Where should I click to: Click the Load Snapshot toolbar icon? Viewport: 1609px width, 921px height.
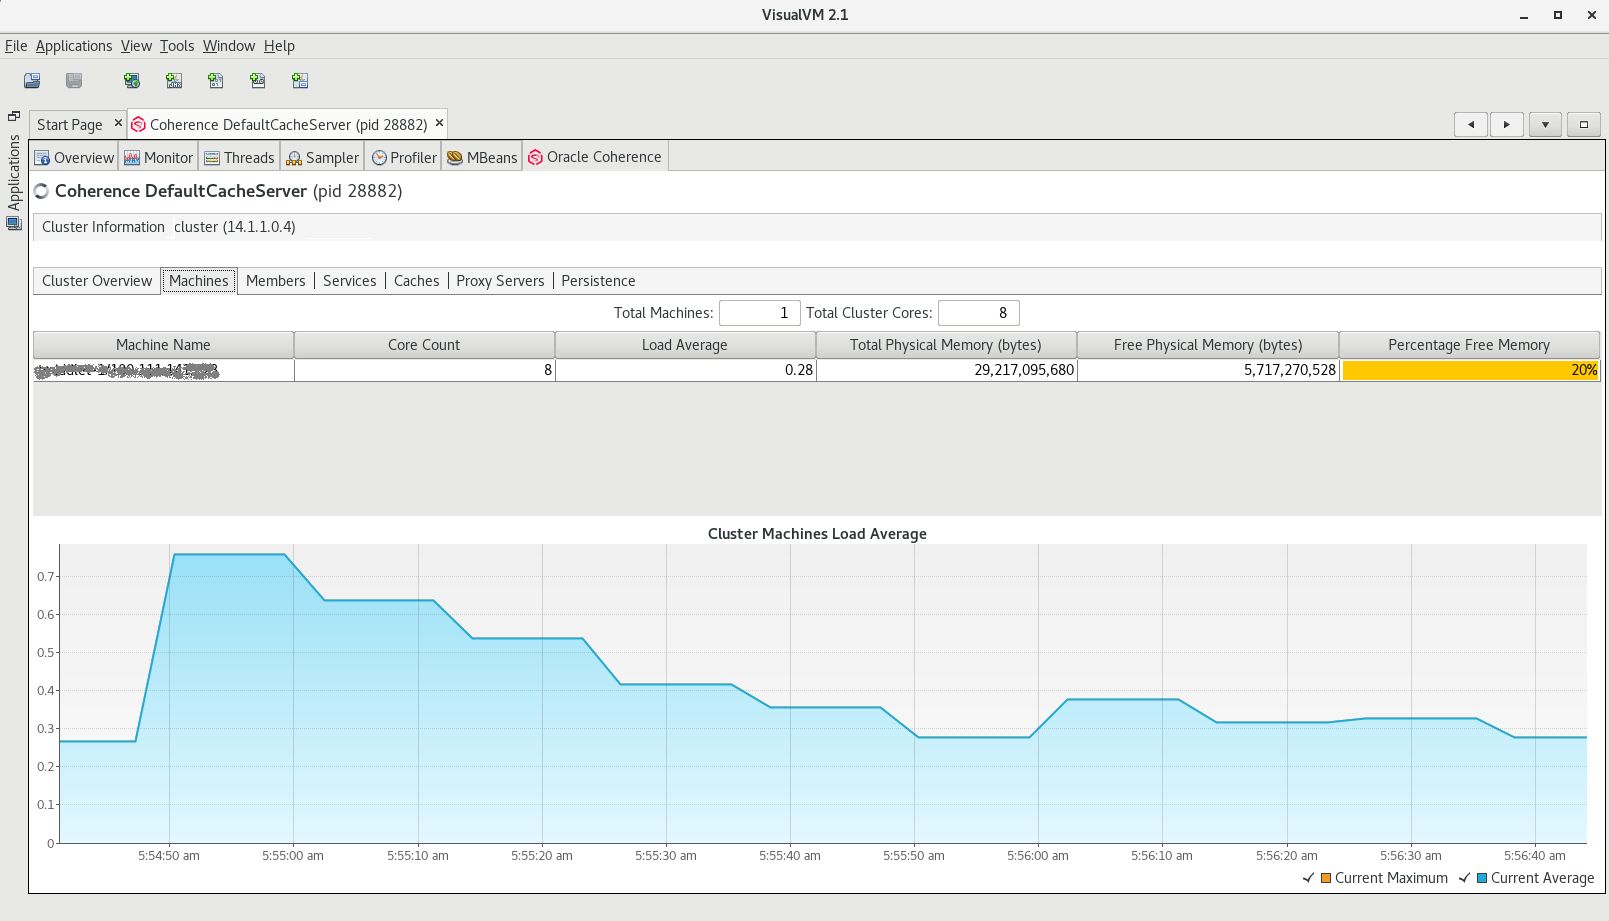(x=32, y=81)
